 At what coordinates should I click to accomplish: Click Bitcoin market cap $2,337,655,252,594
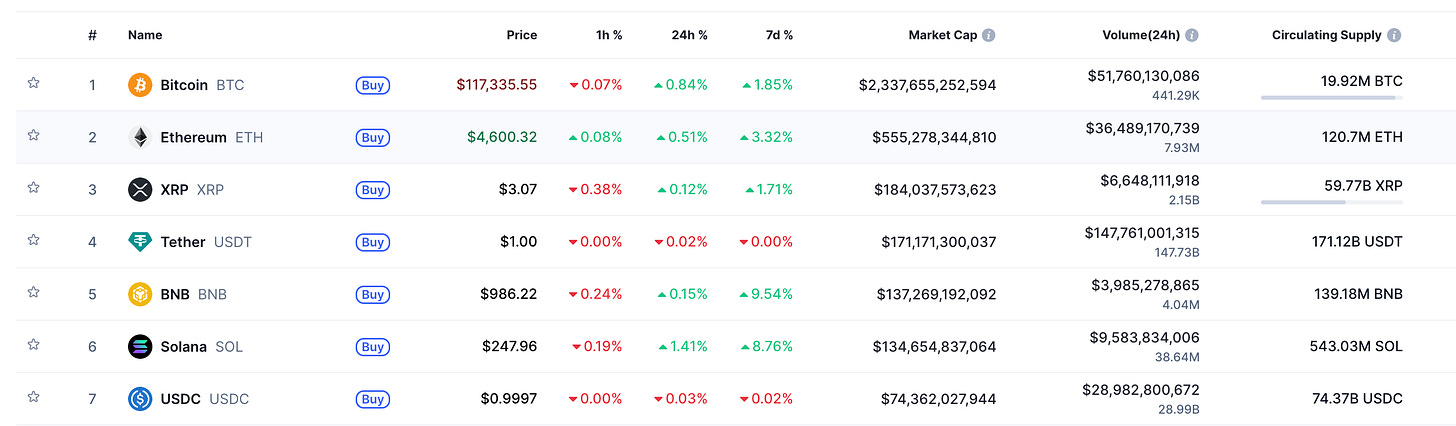pos(927,85)
